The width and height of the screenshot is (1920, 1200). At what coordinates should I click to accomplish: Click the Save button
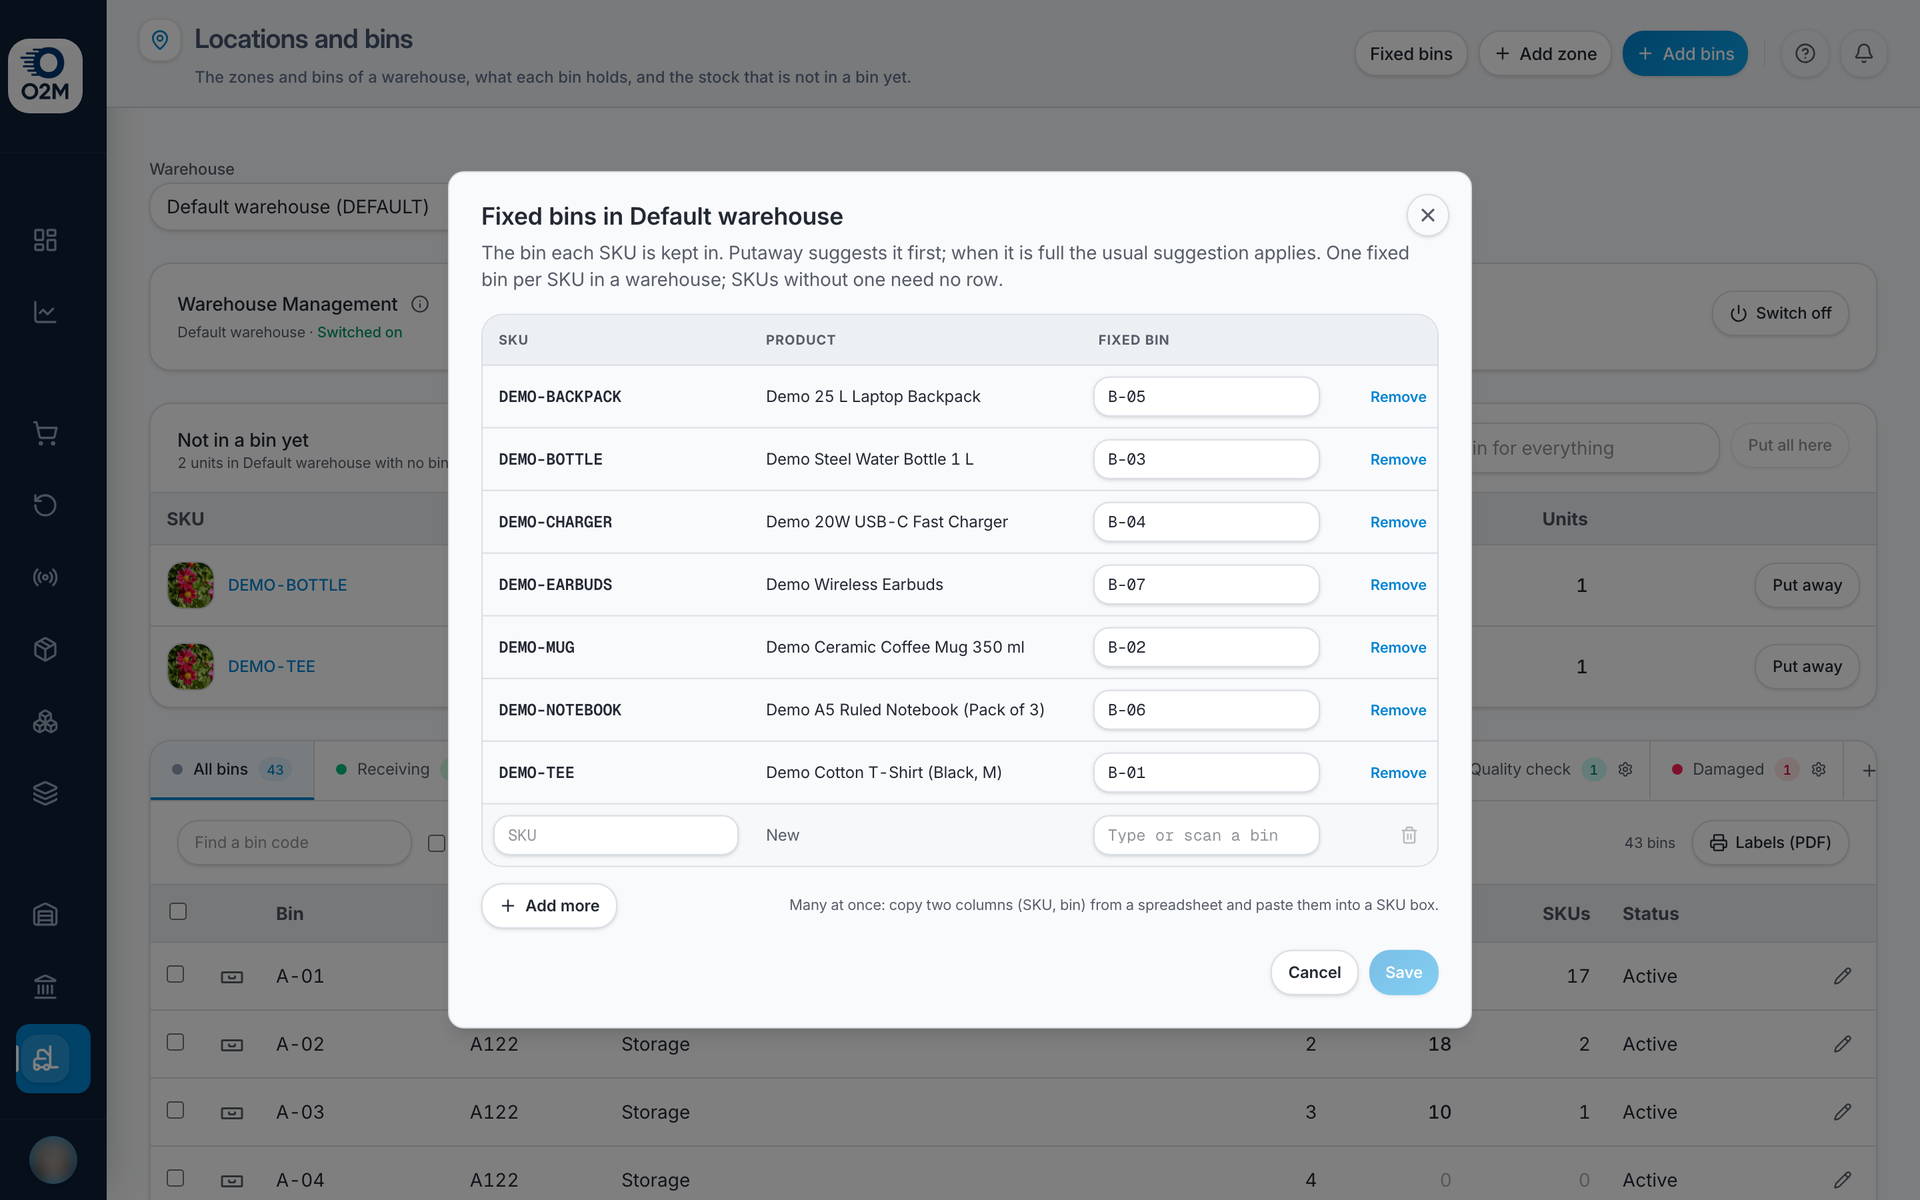[x=1403, y=972]
